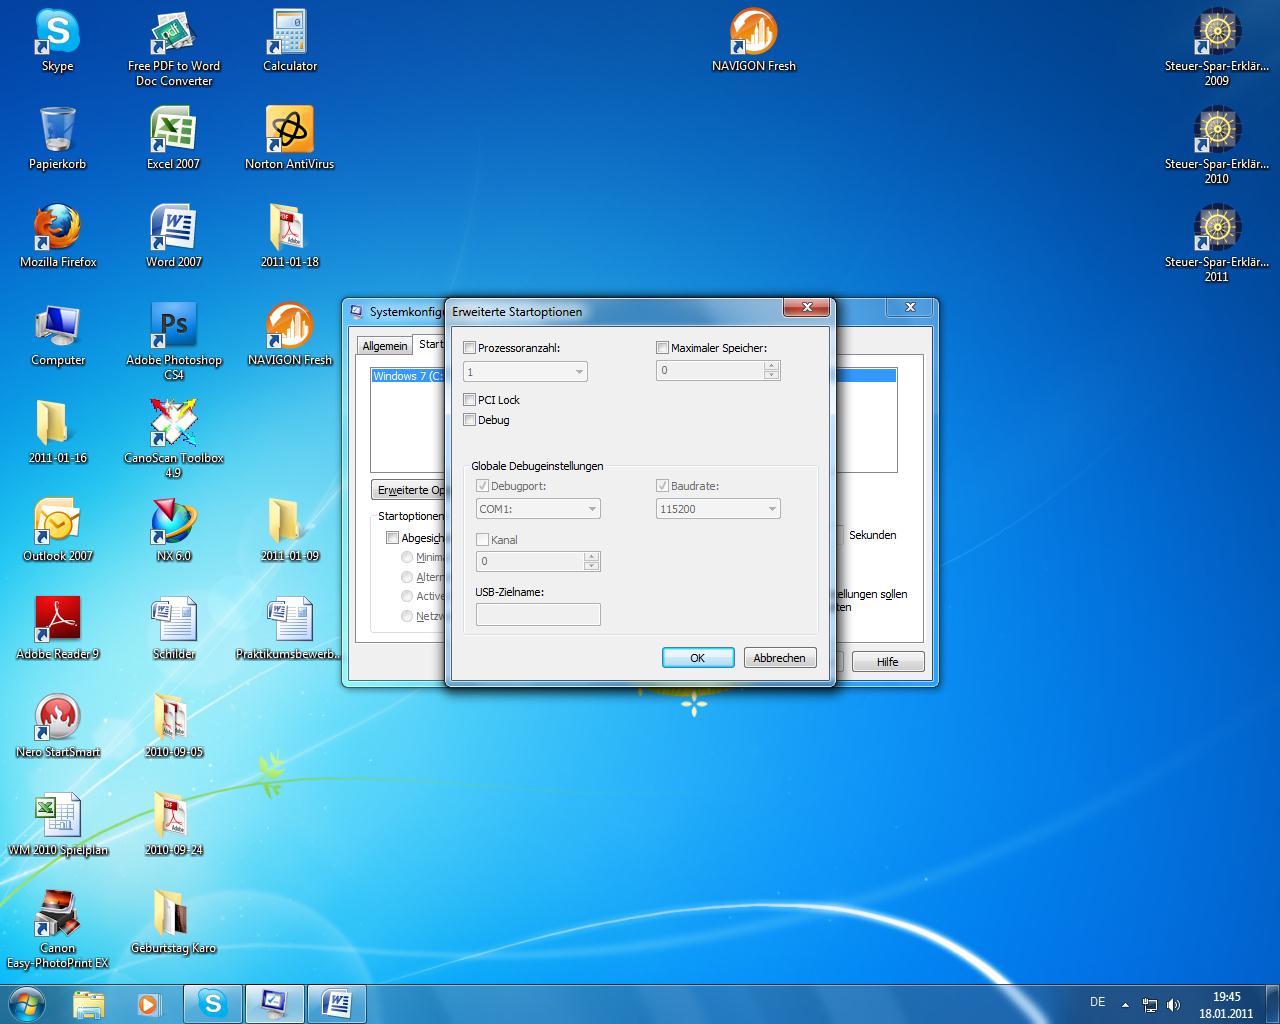Select the Computer desktop icon
1280x1024 pixels.
(58, 334)
